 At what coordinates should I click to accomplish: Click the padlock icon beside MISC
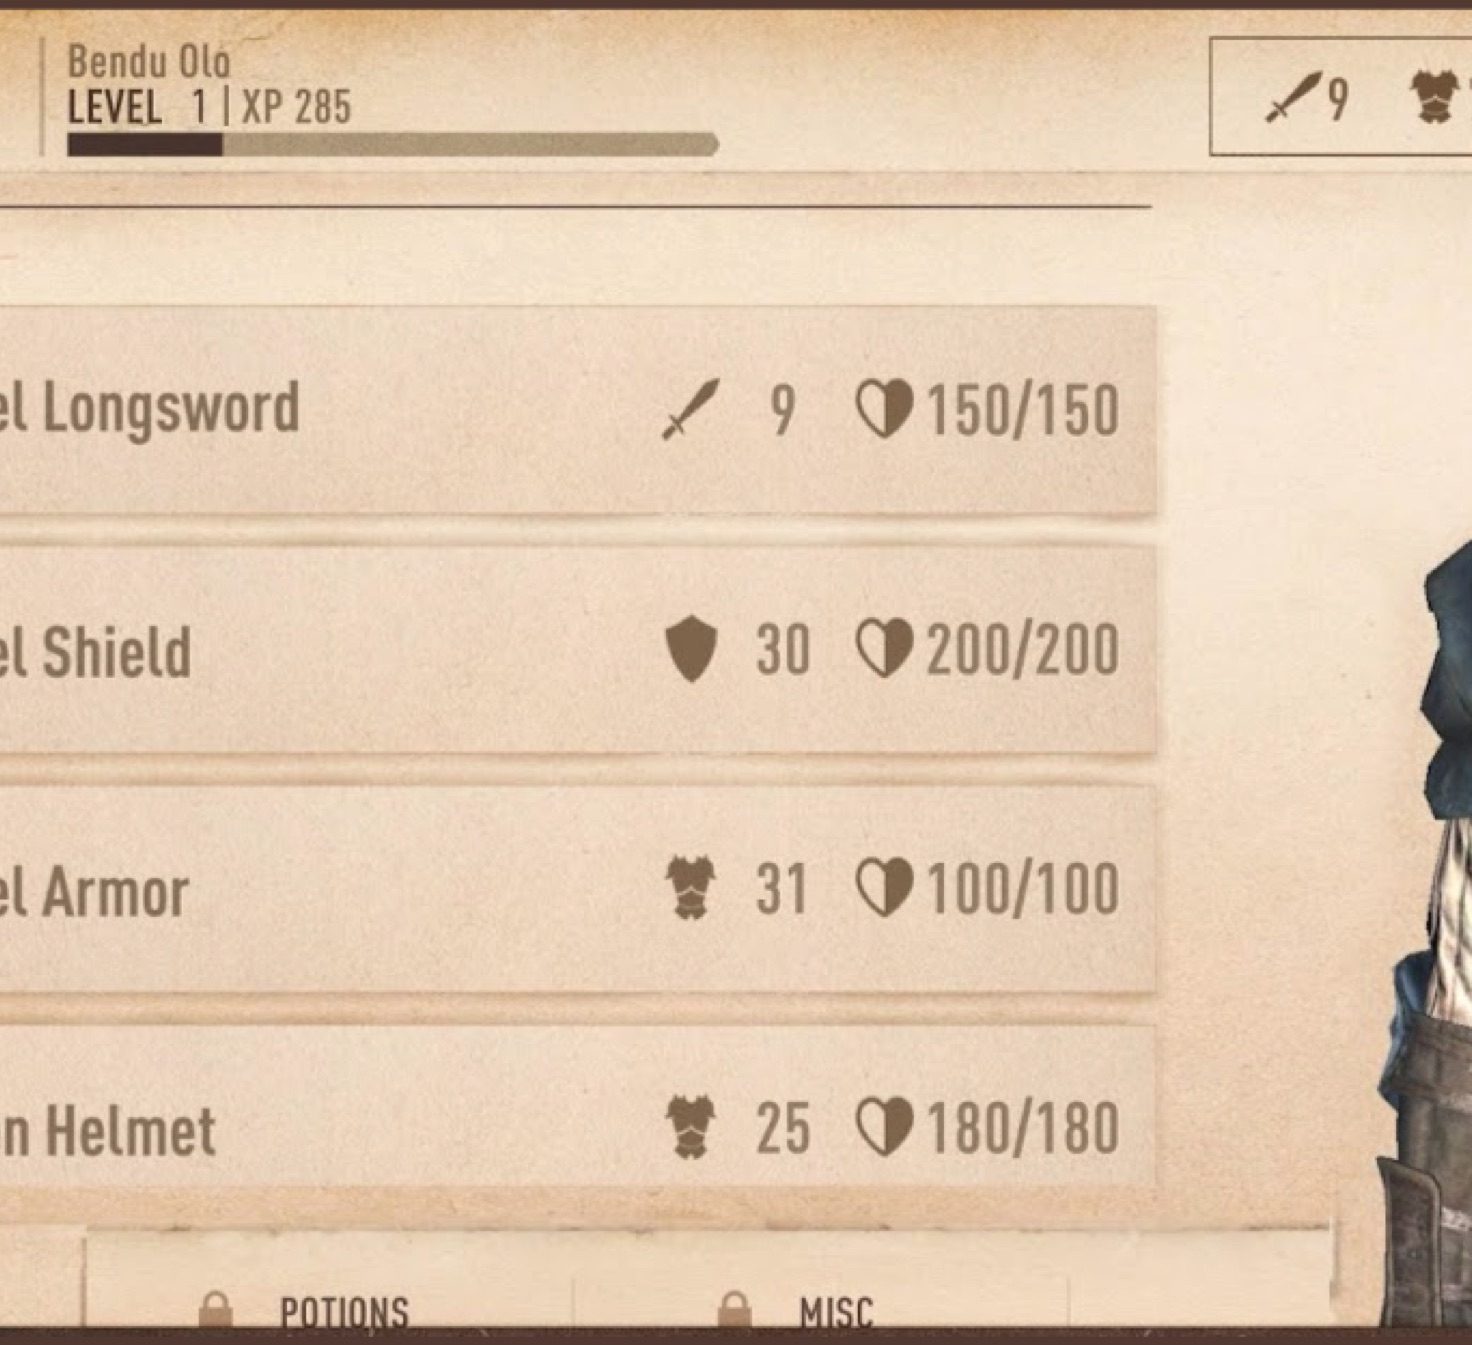point(734,1310)
